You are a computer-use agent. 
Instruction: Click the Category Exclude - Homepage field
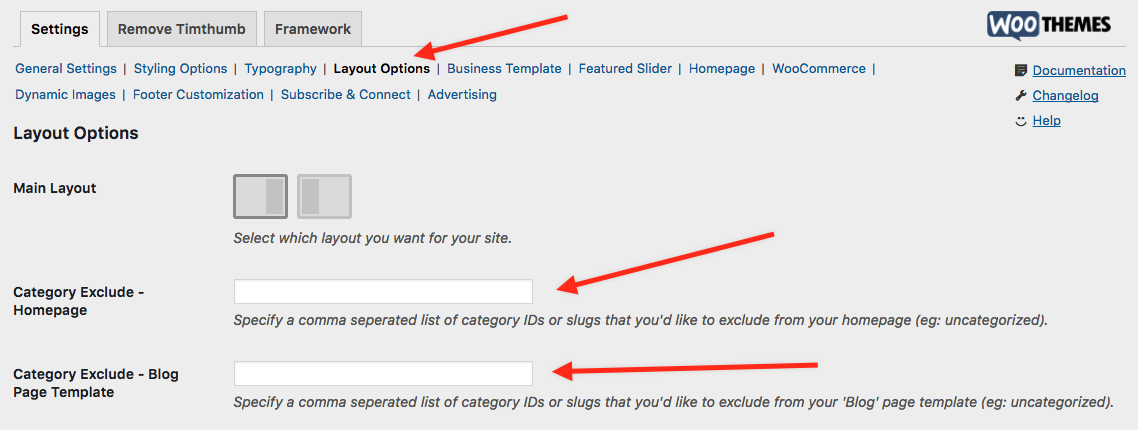tap(383, 291)
